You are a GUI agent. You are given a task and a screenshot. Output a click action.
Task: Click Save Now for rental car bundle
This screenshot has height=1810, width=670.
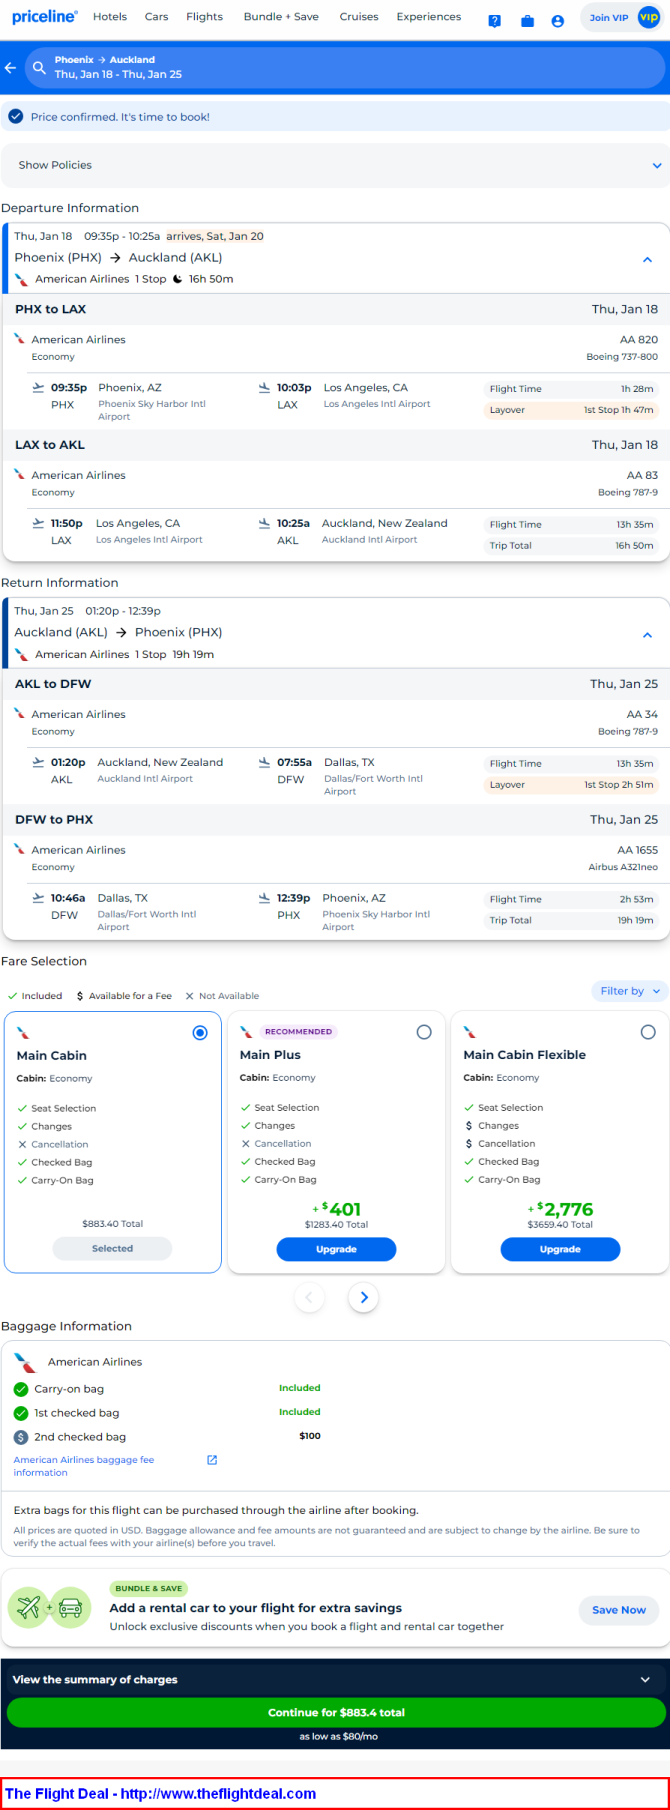[619, 1609]
